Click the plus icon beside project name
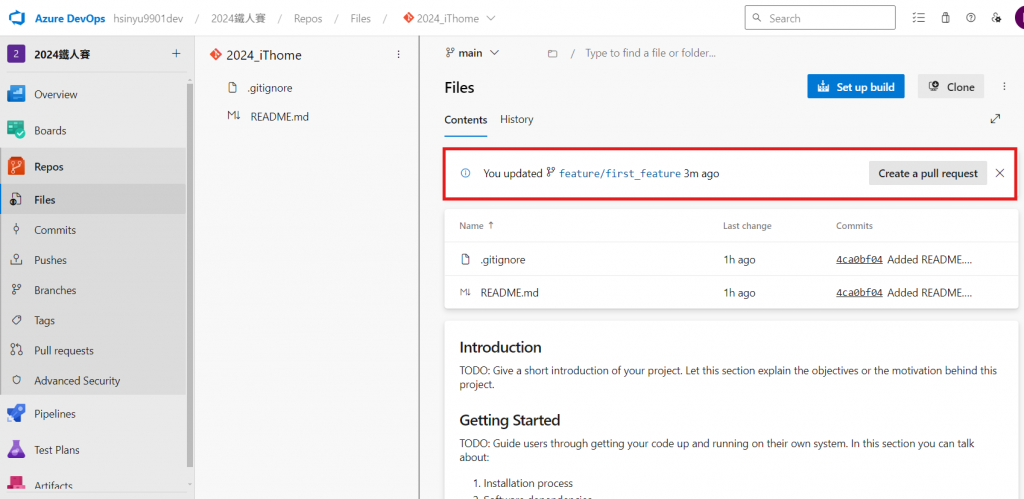Image resolution: width=1024 pixels, height=499 pixels. 176,54
